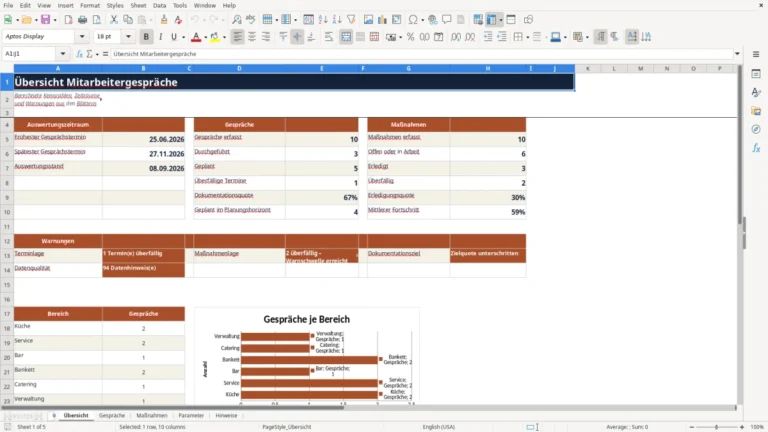
Task: Apply yellow background highlight color
Action: coord(215,37)
